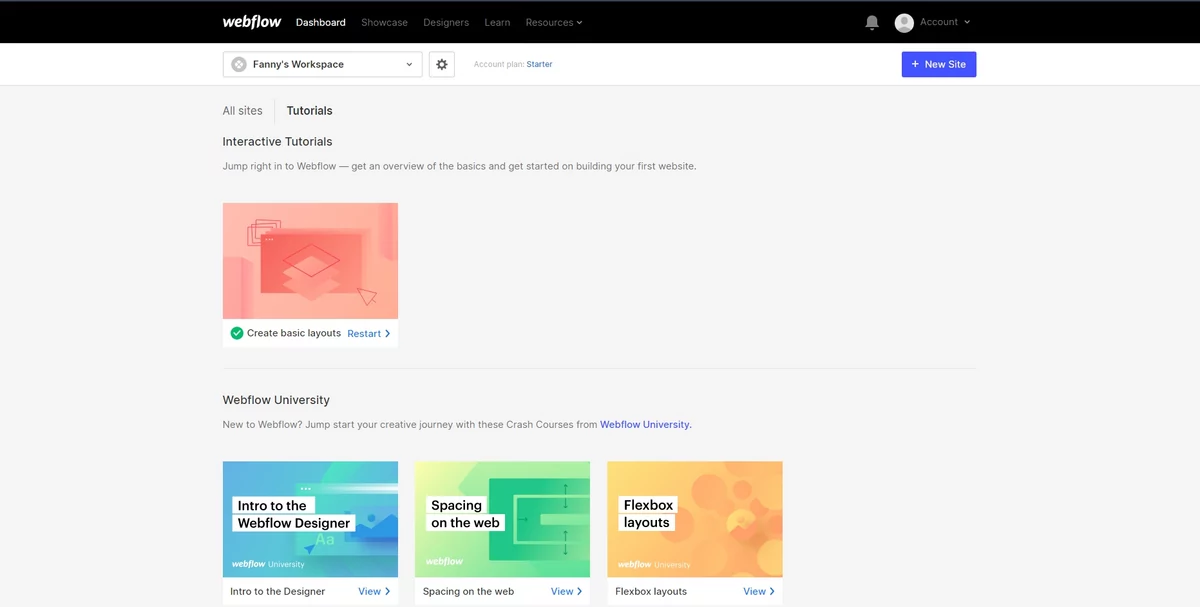Open Create basic layouts tutorial thumbnail

(310, 261)
